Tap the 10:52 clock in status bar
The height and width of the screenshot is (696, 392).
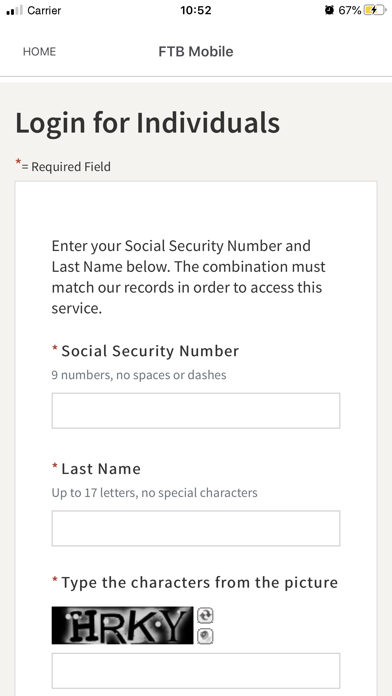click(196, 10)
